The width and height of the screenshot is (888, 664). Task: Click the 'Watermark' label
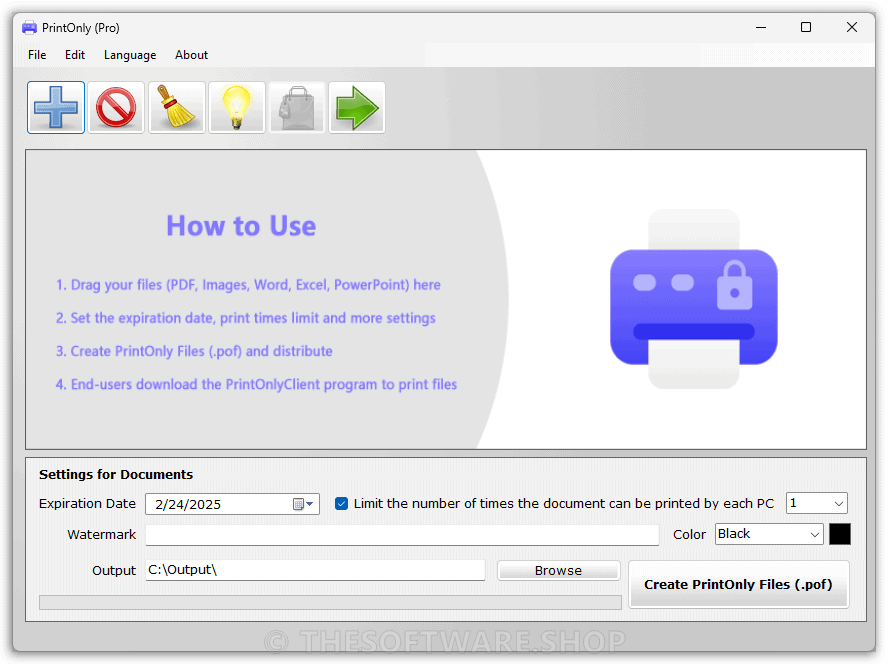tap(101, 534)
